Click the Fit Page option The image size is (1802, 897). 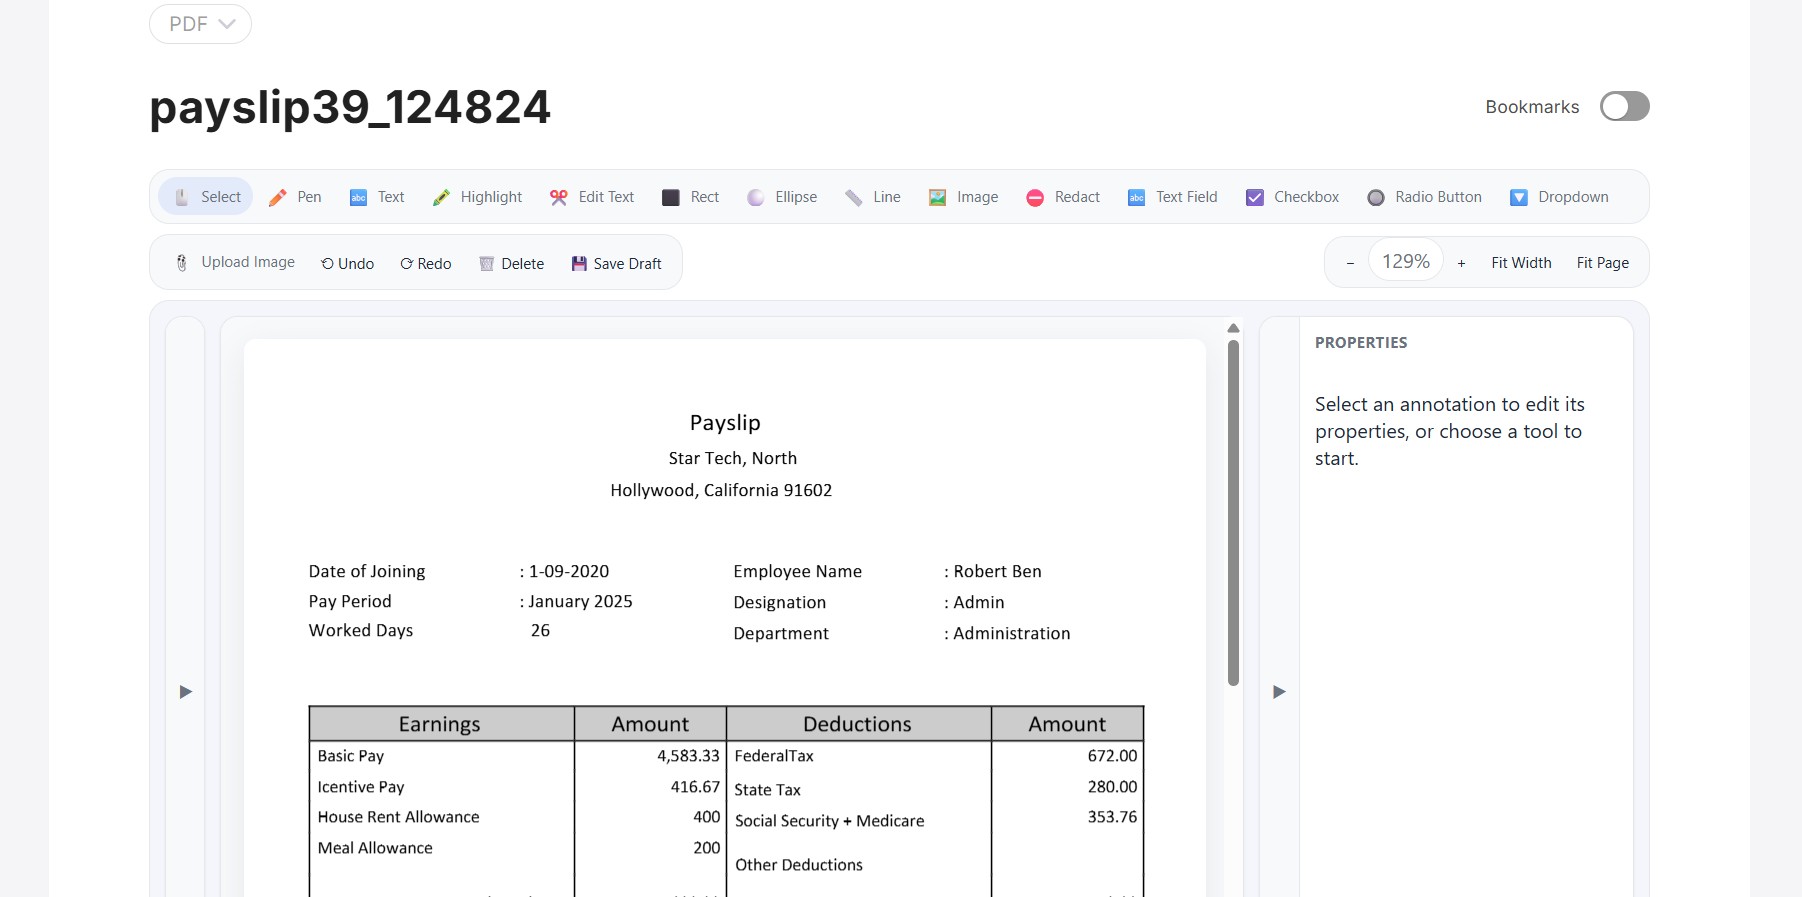pyautogui.click(x=1602, y=263)
